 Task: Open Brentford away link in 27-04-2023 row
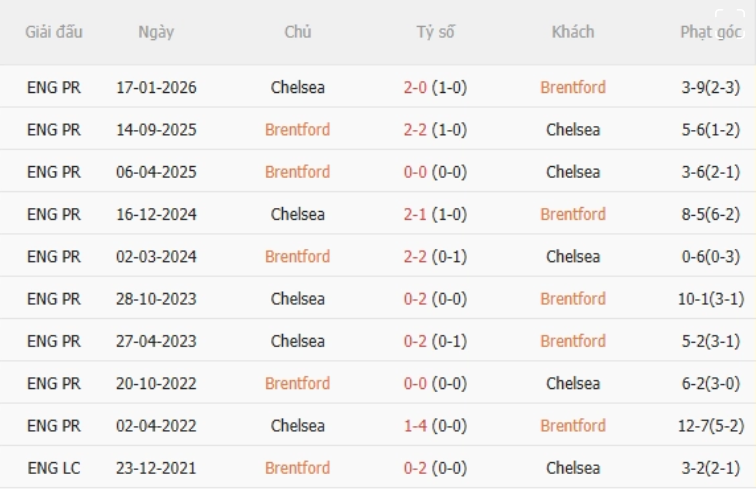(x=573, y=341)
